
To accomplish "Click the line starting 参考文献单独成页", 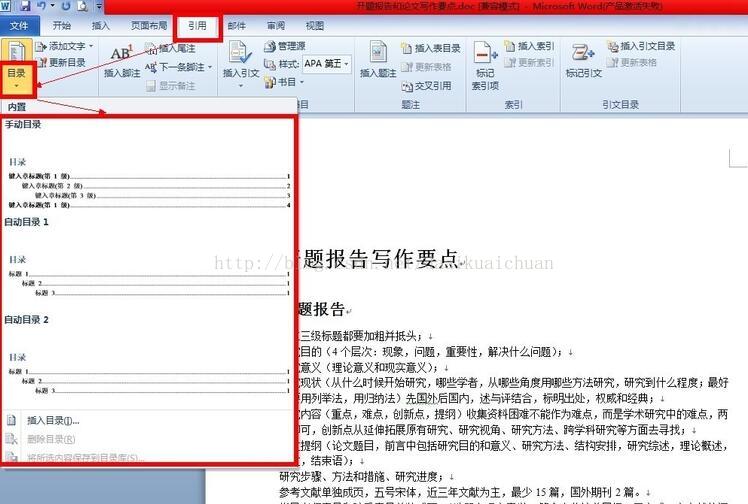I will [465, 492].
